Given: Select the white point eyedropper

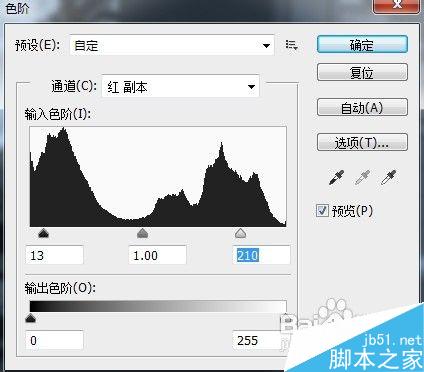Looking at the screenshot, I should [388, 177].
